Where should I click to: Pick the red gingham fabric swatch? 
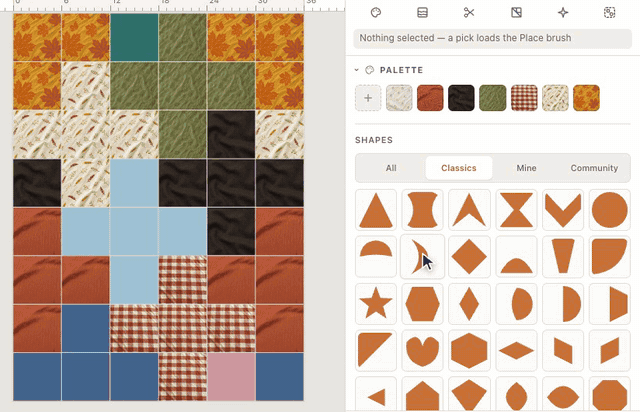pos(524,98)
